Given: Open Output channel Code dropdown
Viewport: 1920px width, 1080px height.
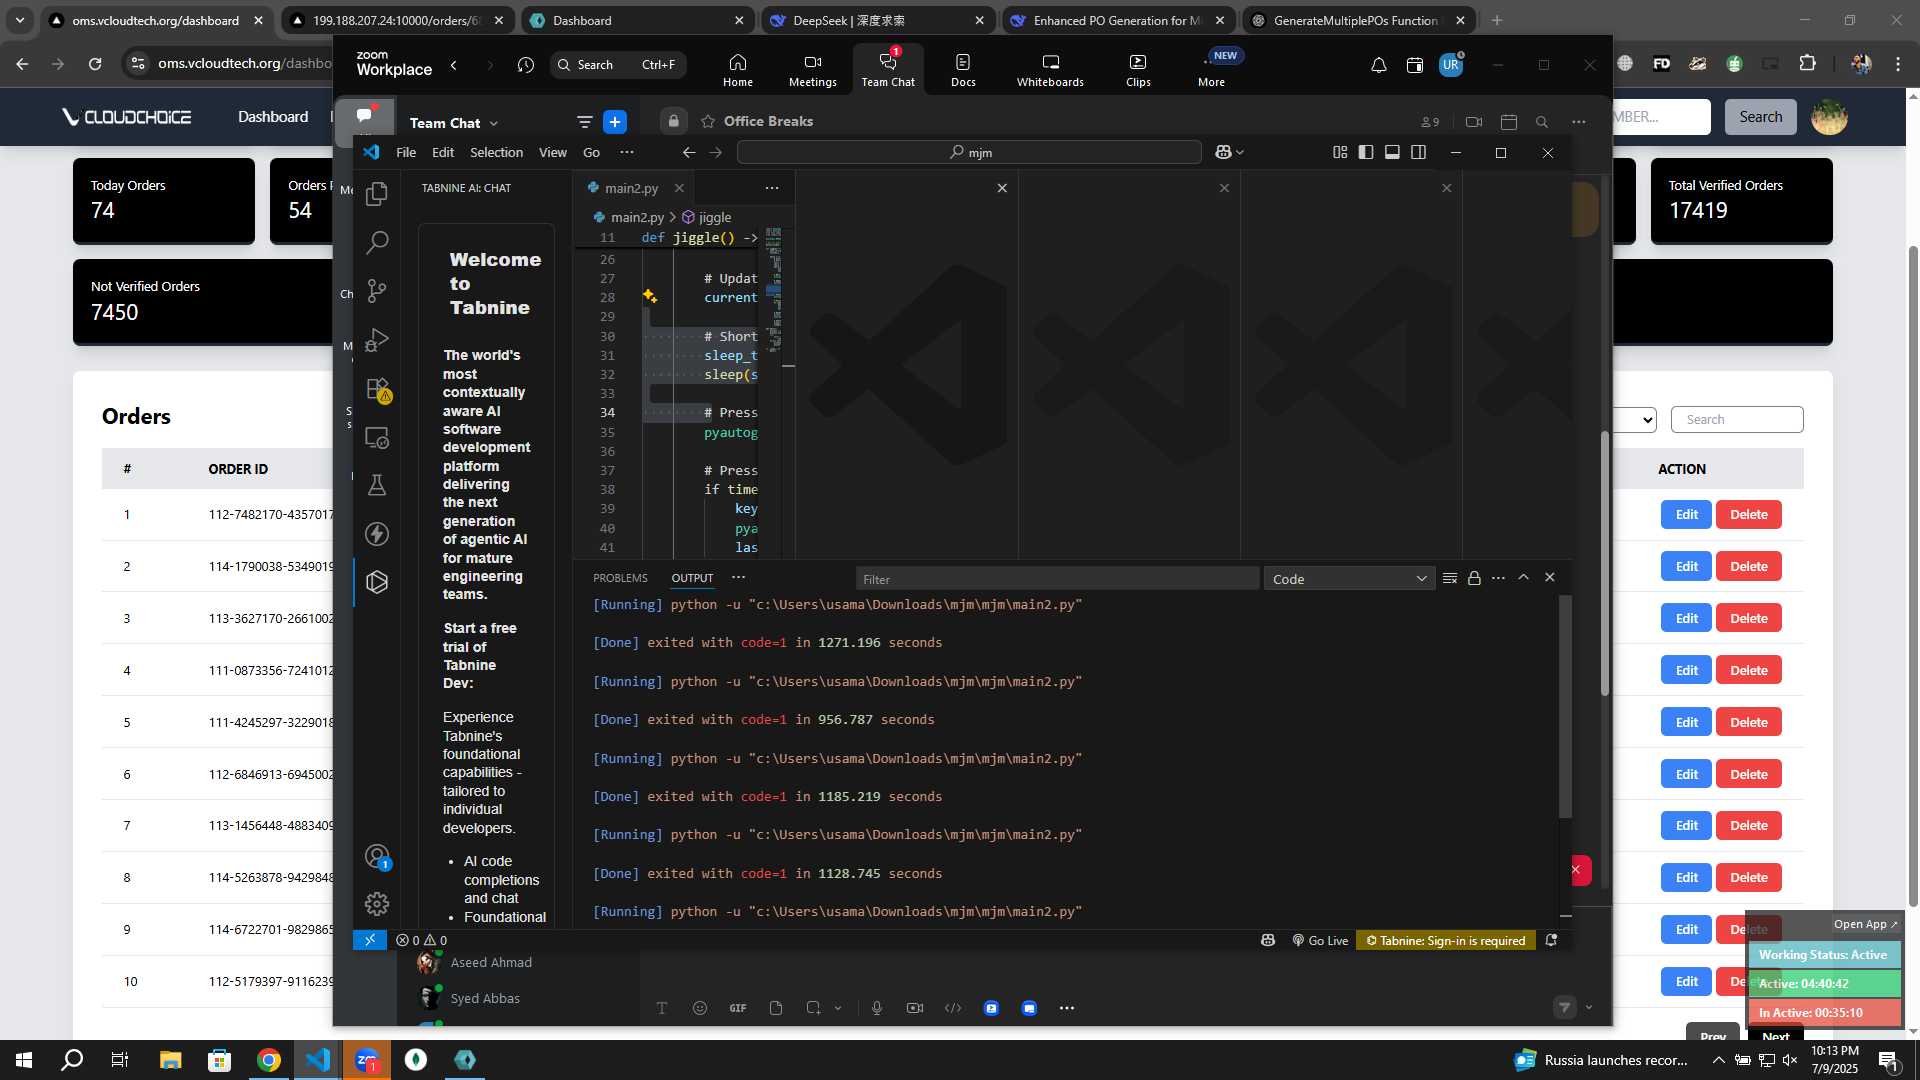Looking at the screenshot, I should point(1349,579).
